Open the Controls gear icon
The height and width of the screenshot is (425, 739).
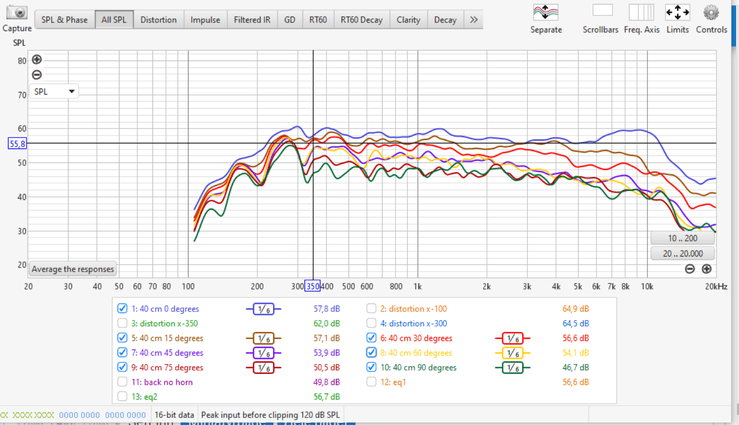[711, 12]
